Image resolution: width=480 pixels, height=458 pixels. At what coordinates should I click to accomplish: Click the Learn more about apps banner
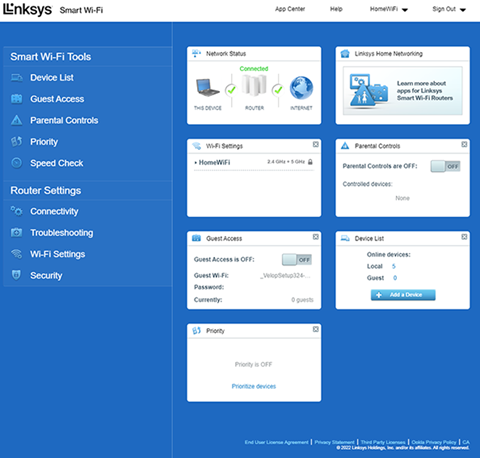click(403, 91)
